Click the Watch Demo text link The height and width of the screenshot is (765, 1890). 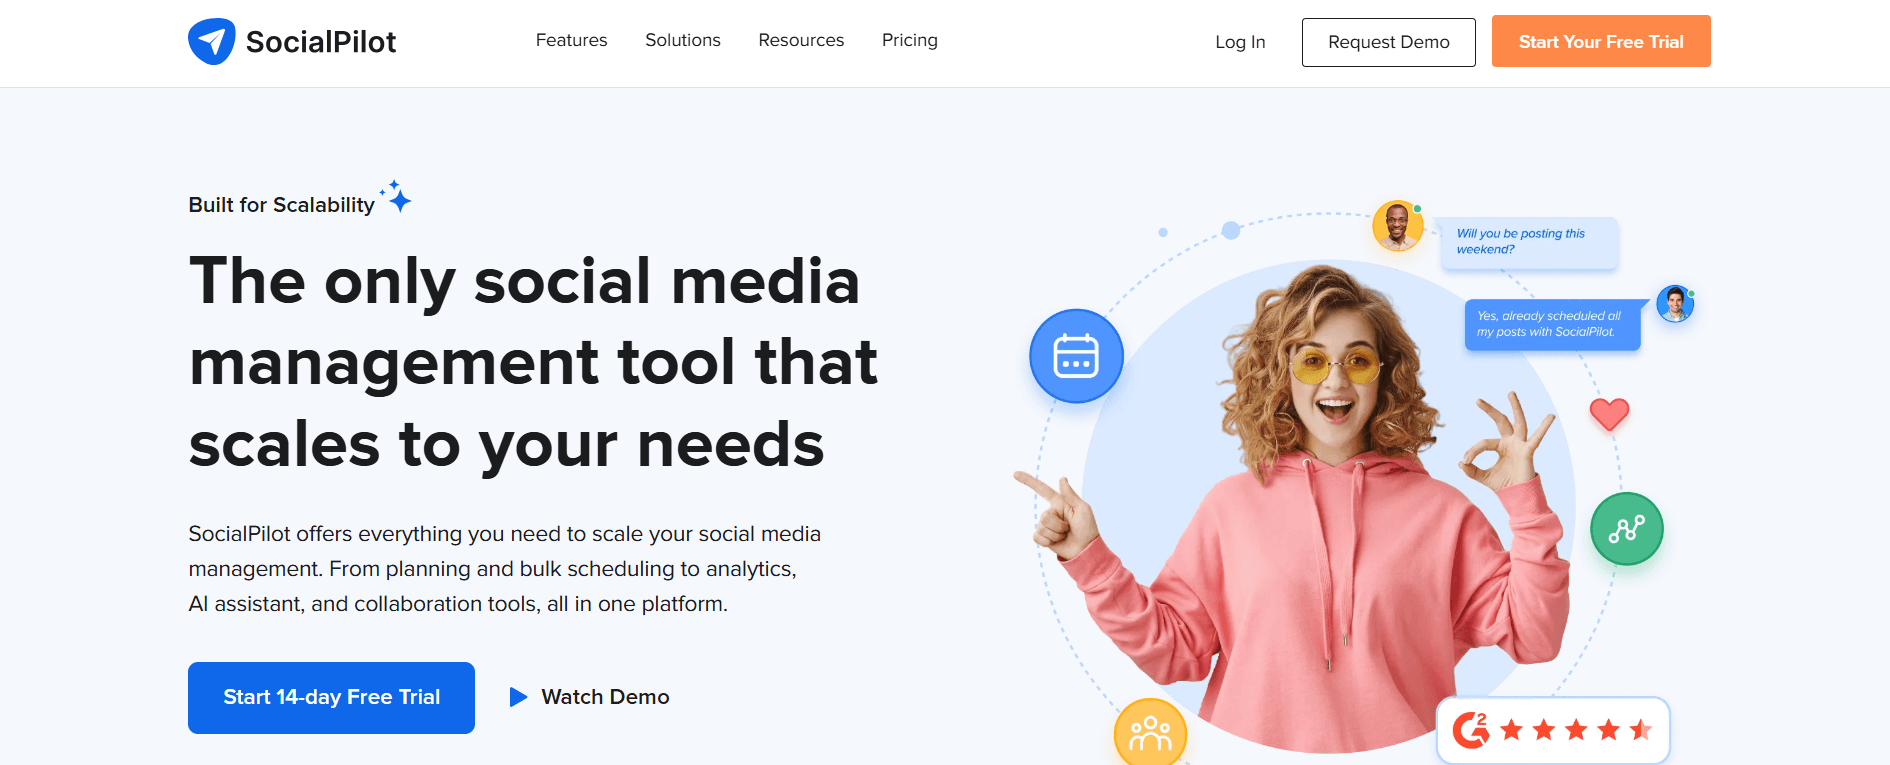click(x=605, y=697)
